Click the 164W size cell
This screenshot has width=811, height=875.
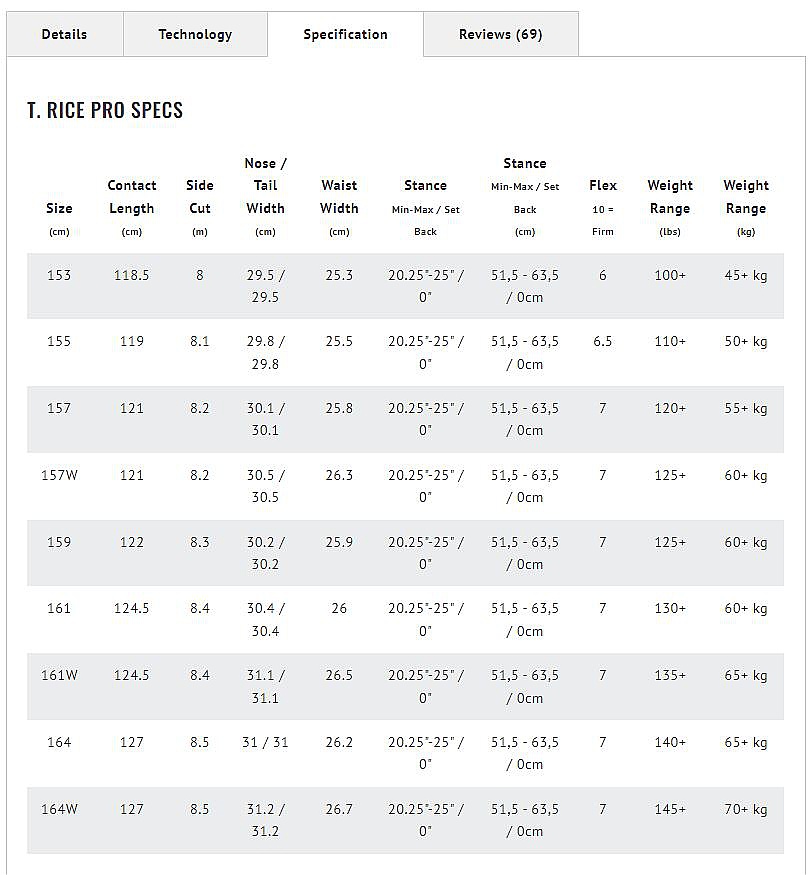pos(59,809)
